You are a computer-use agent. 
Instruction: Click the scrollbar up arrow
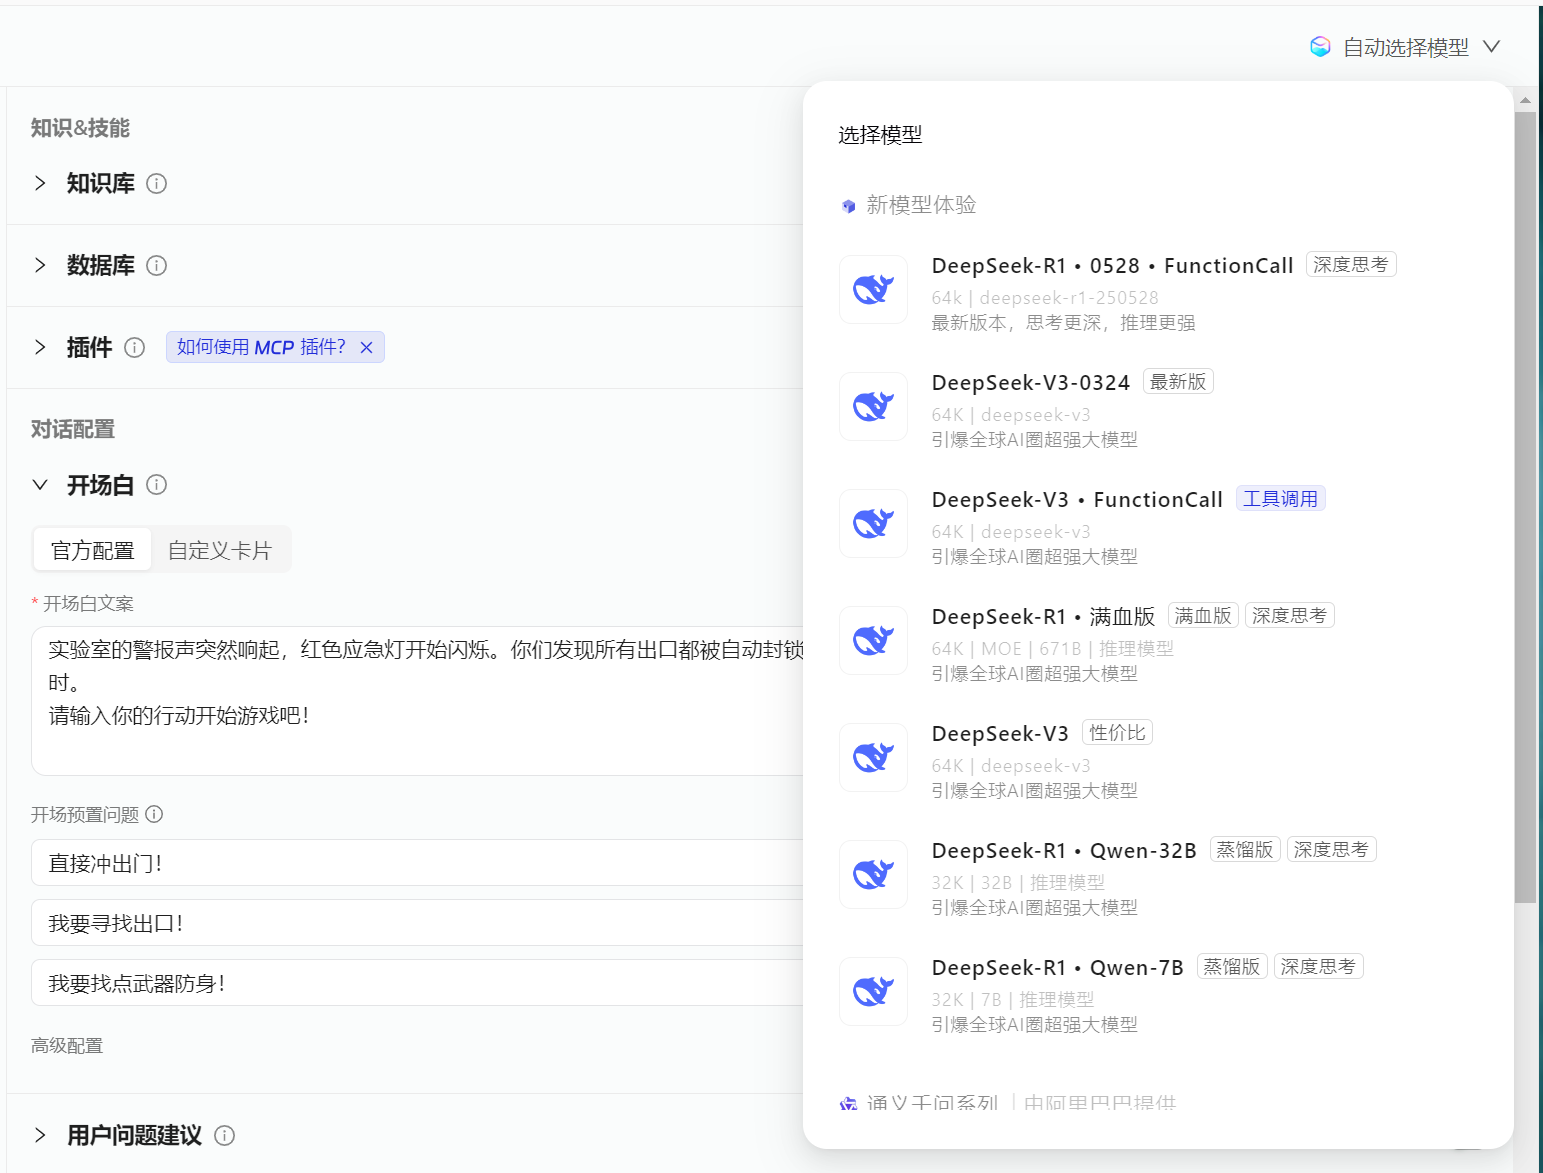(1525, 100)
